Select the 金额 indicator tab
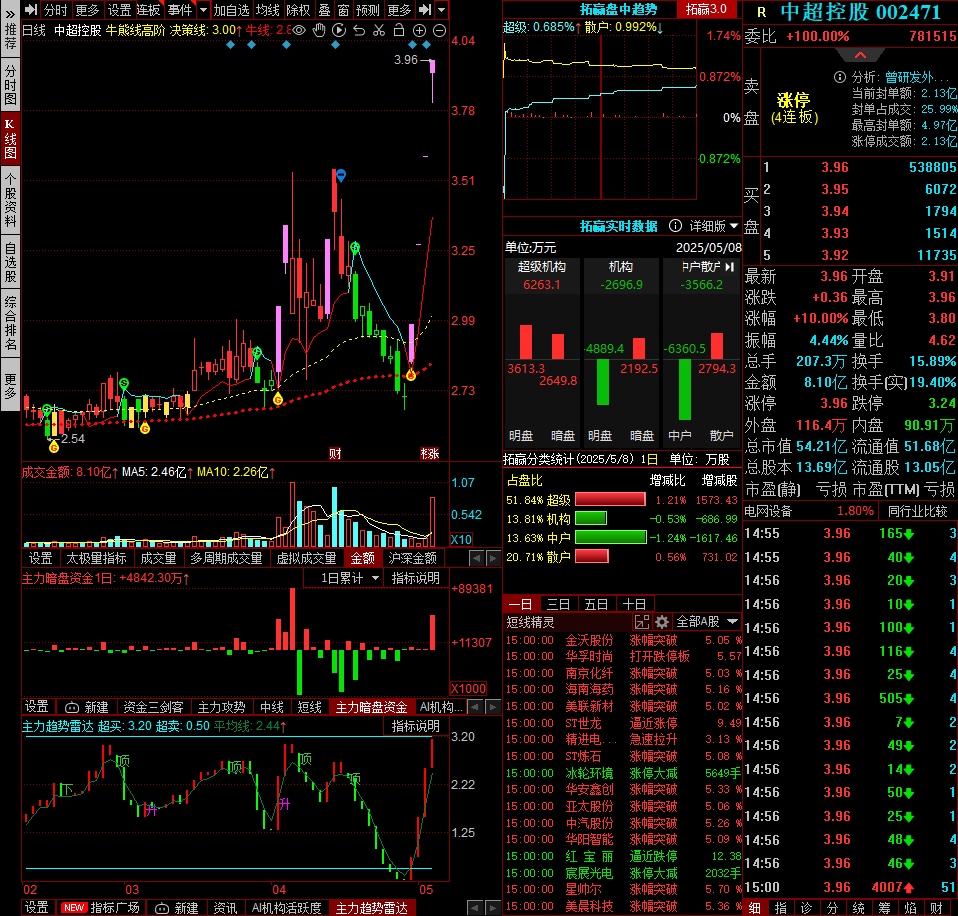Screen dimensions: 958x916 coord(362,558)
